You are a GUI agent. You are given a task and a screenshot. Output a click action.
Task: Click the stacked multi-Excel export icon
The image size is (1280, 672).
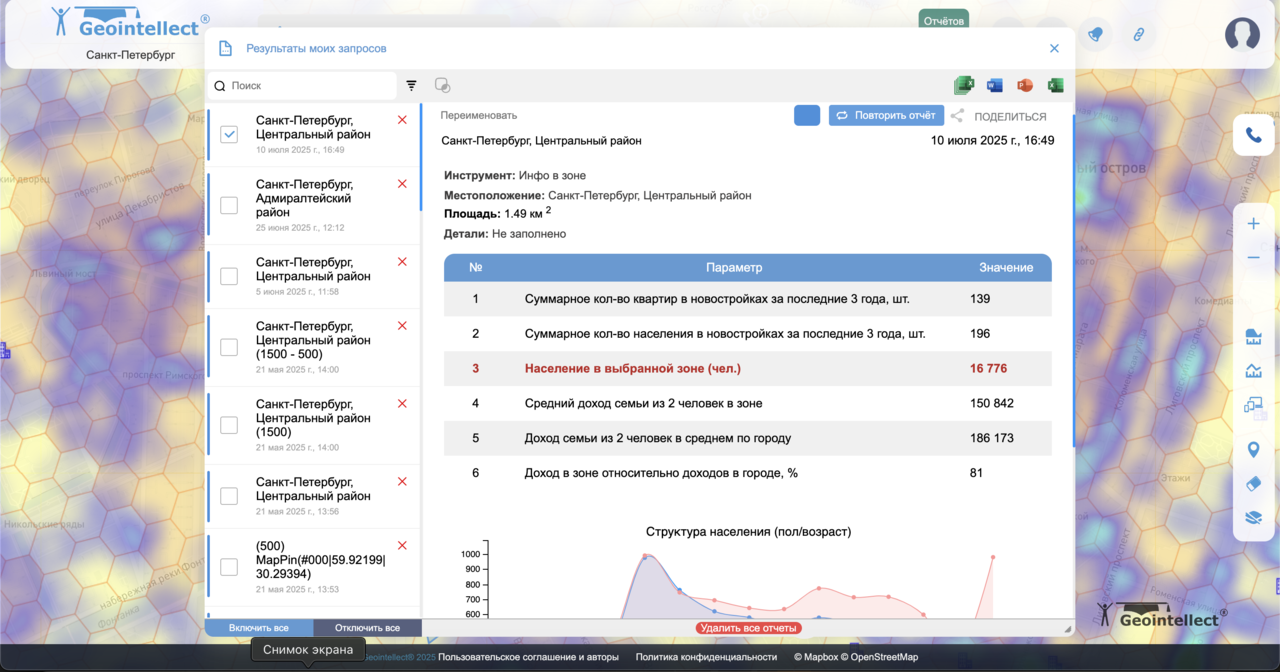964,86
